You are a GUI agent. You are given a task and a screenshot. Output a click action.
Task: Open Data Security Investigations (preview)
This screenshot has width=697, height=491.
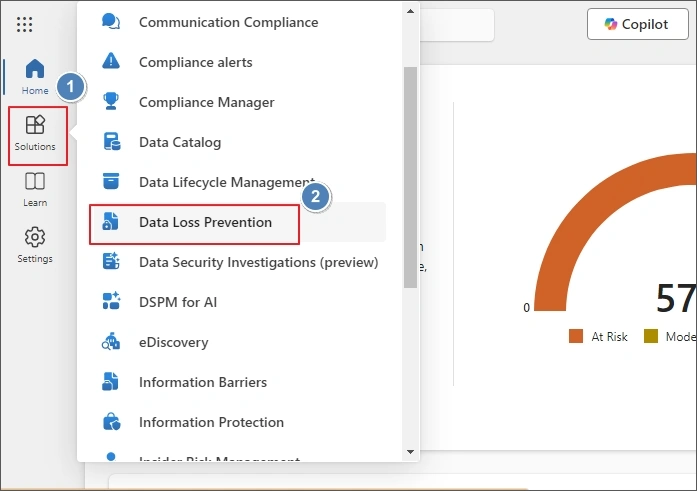[x=259, y=262]
